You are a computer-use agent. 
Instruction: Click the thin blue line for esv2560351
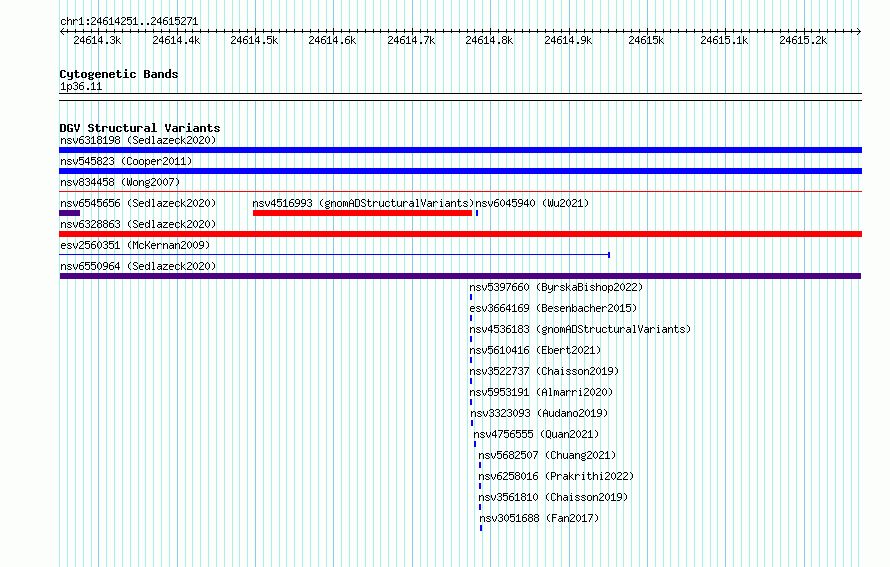334,255
